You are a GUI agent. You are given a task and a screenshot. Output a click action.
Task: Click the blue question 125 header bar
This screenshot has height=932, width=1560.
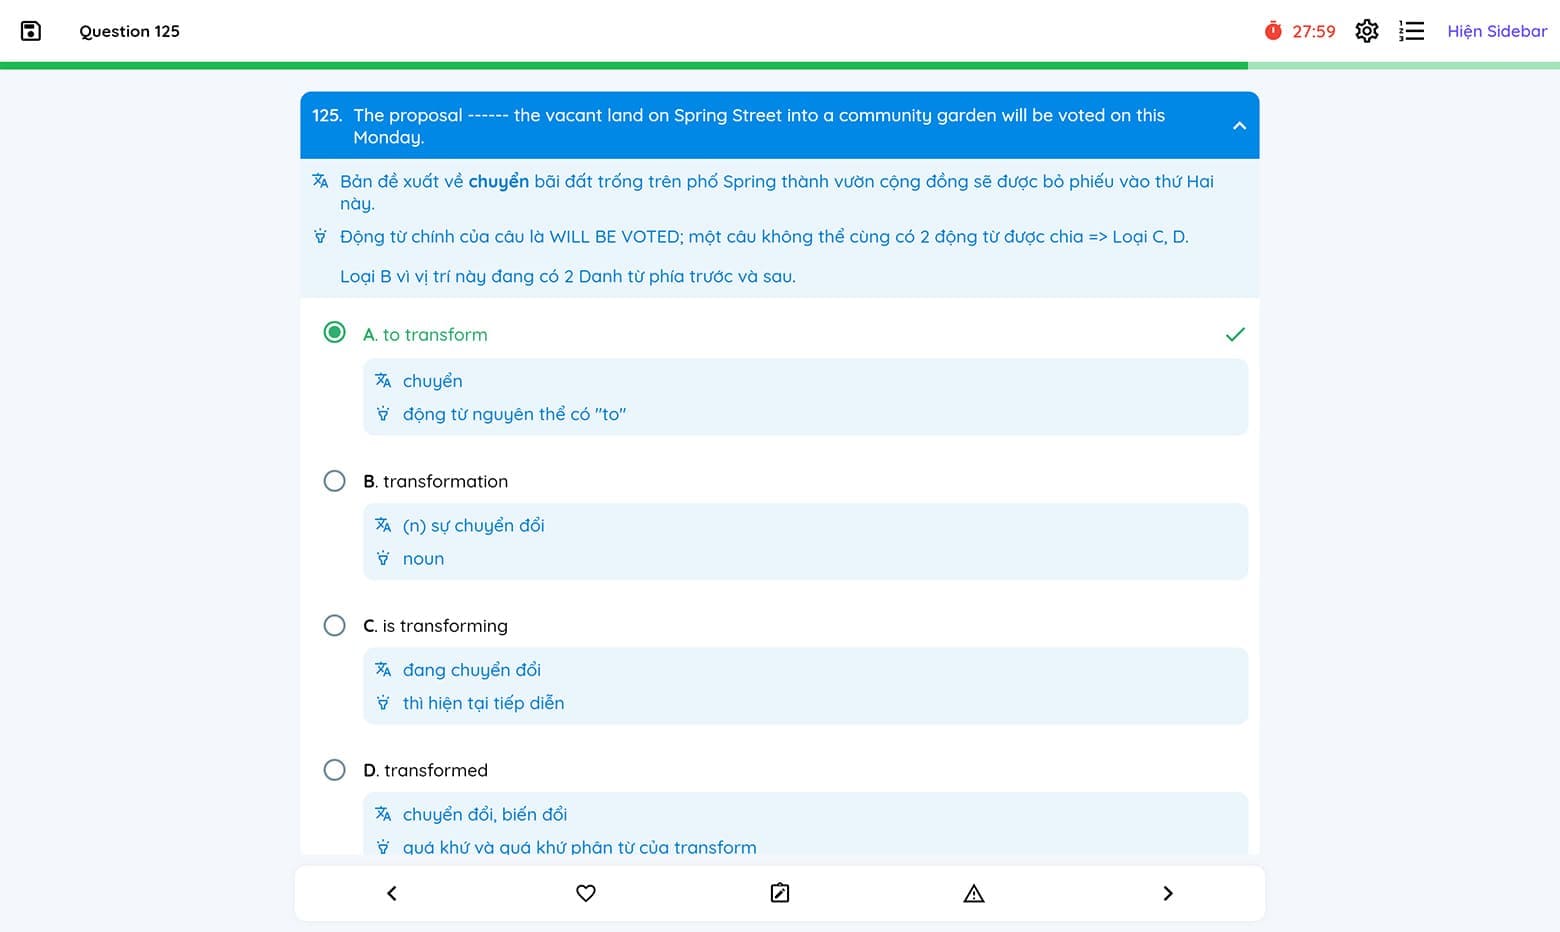[x=760, y=126]
